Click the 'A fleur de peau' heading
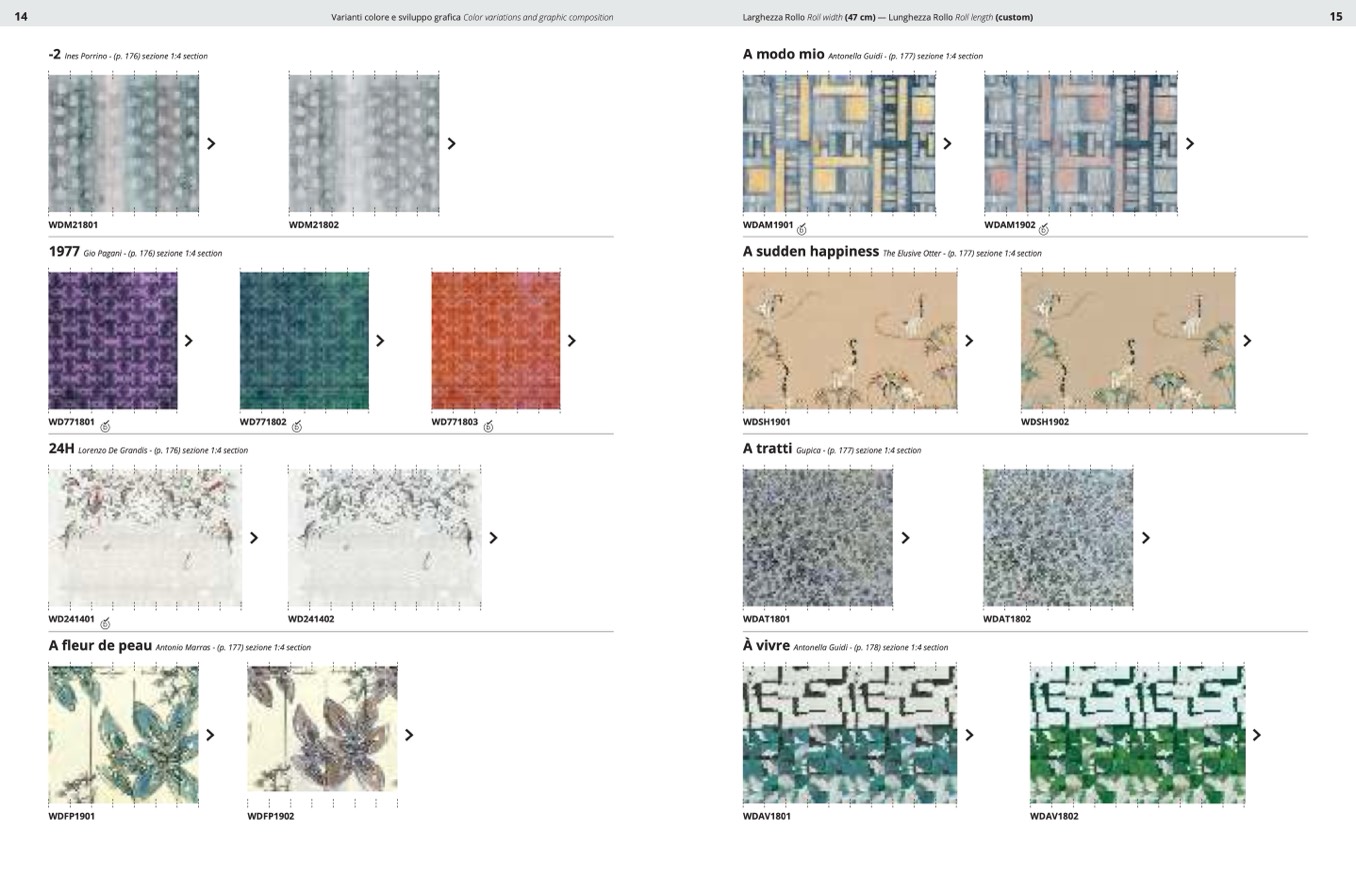The width and height of the screenshot is (1356, 878). 100,646
